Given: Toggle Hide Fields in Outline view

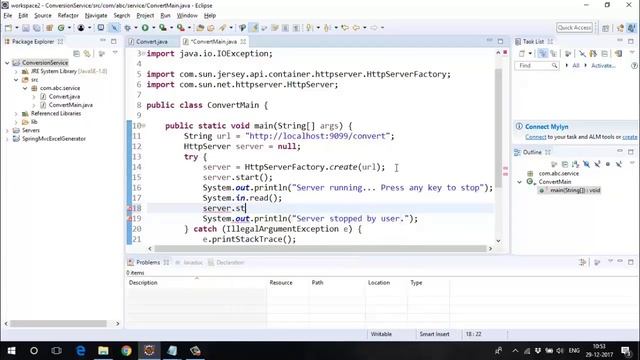Looking at the screenshot, I should [x=587, y=164].
